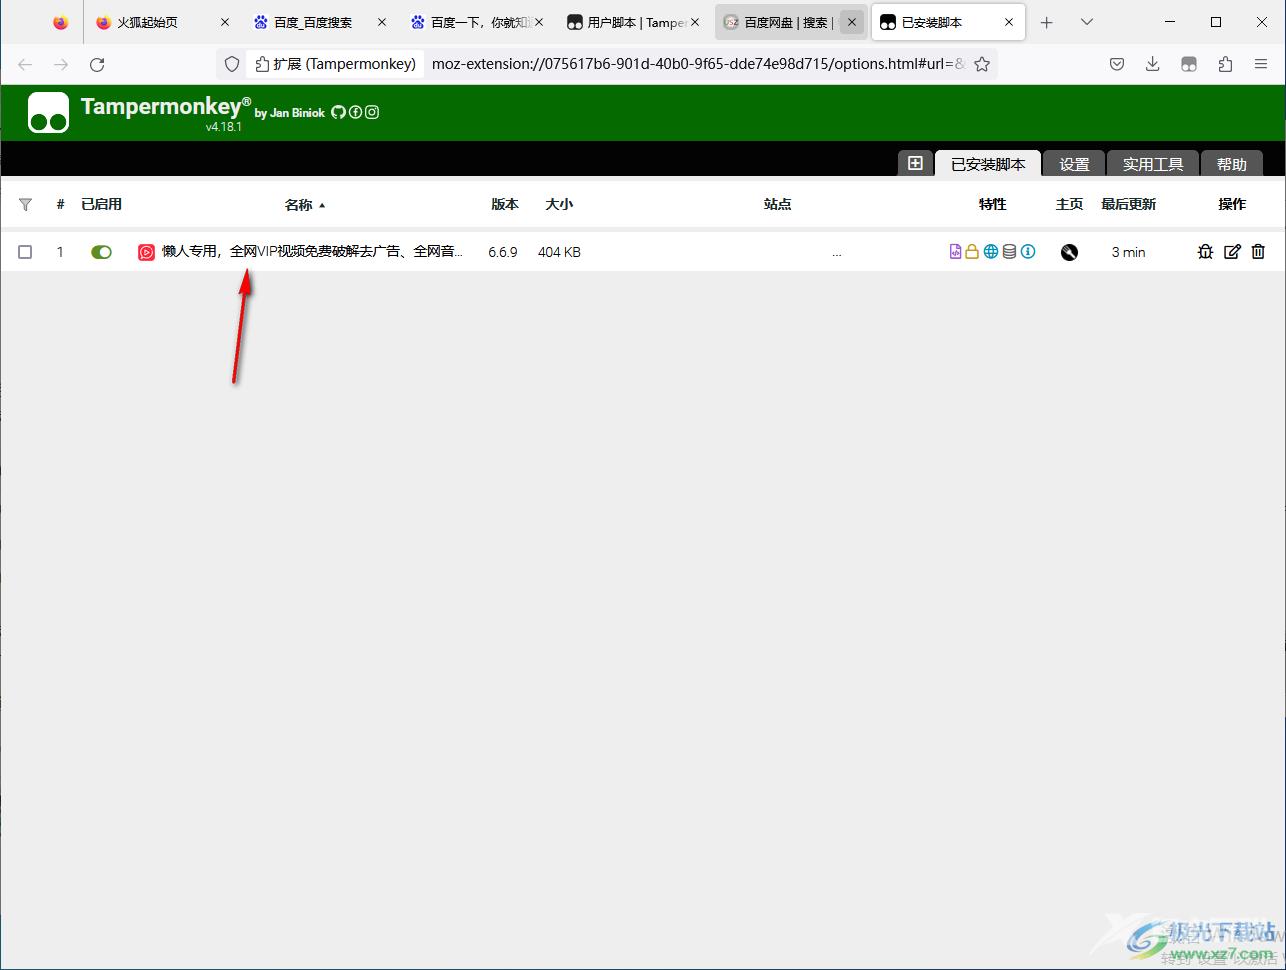Click the Tampermonkey title text
This screenshot has height=970, width=1286.
(164, 107)
